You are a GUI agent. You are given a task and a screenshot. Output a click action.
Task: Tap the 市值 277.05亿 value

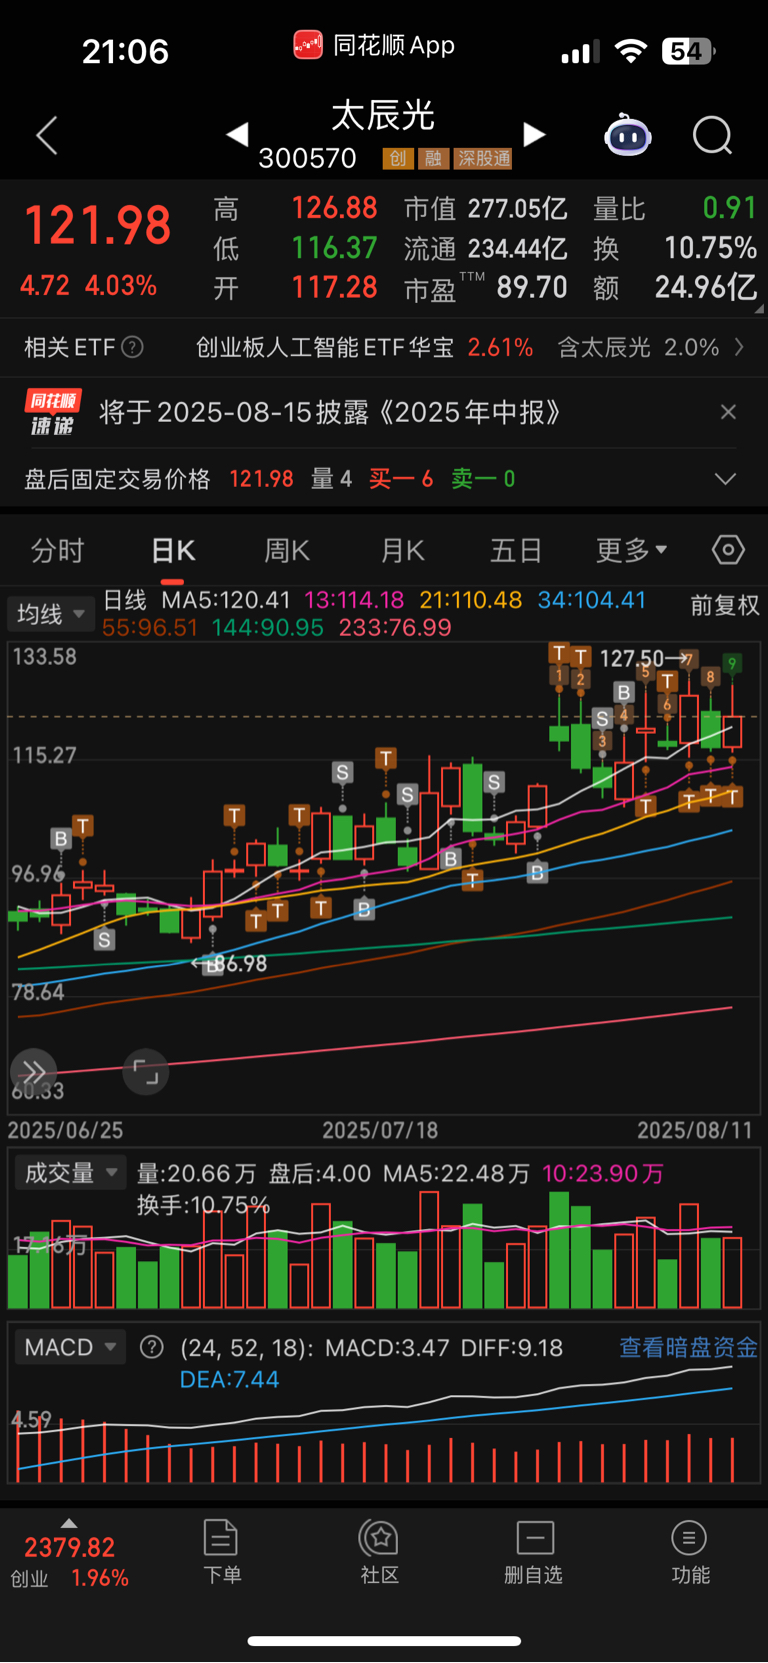[486, 209]
